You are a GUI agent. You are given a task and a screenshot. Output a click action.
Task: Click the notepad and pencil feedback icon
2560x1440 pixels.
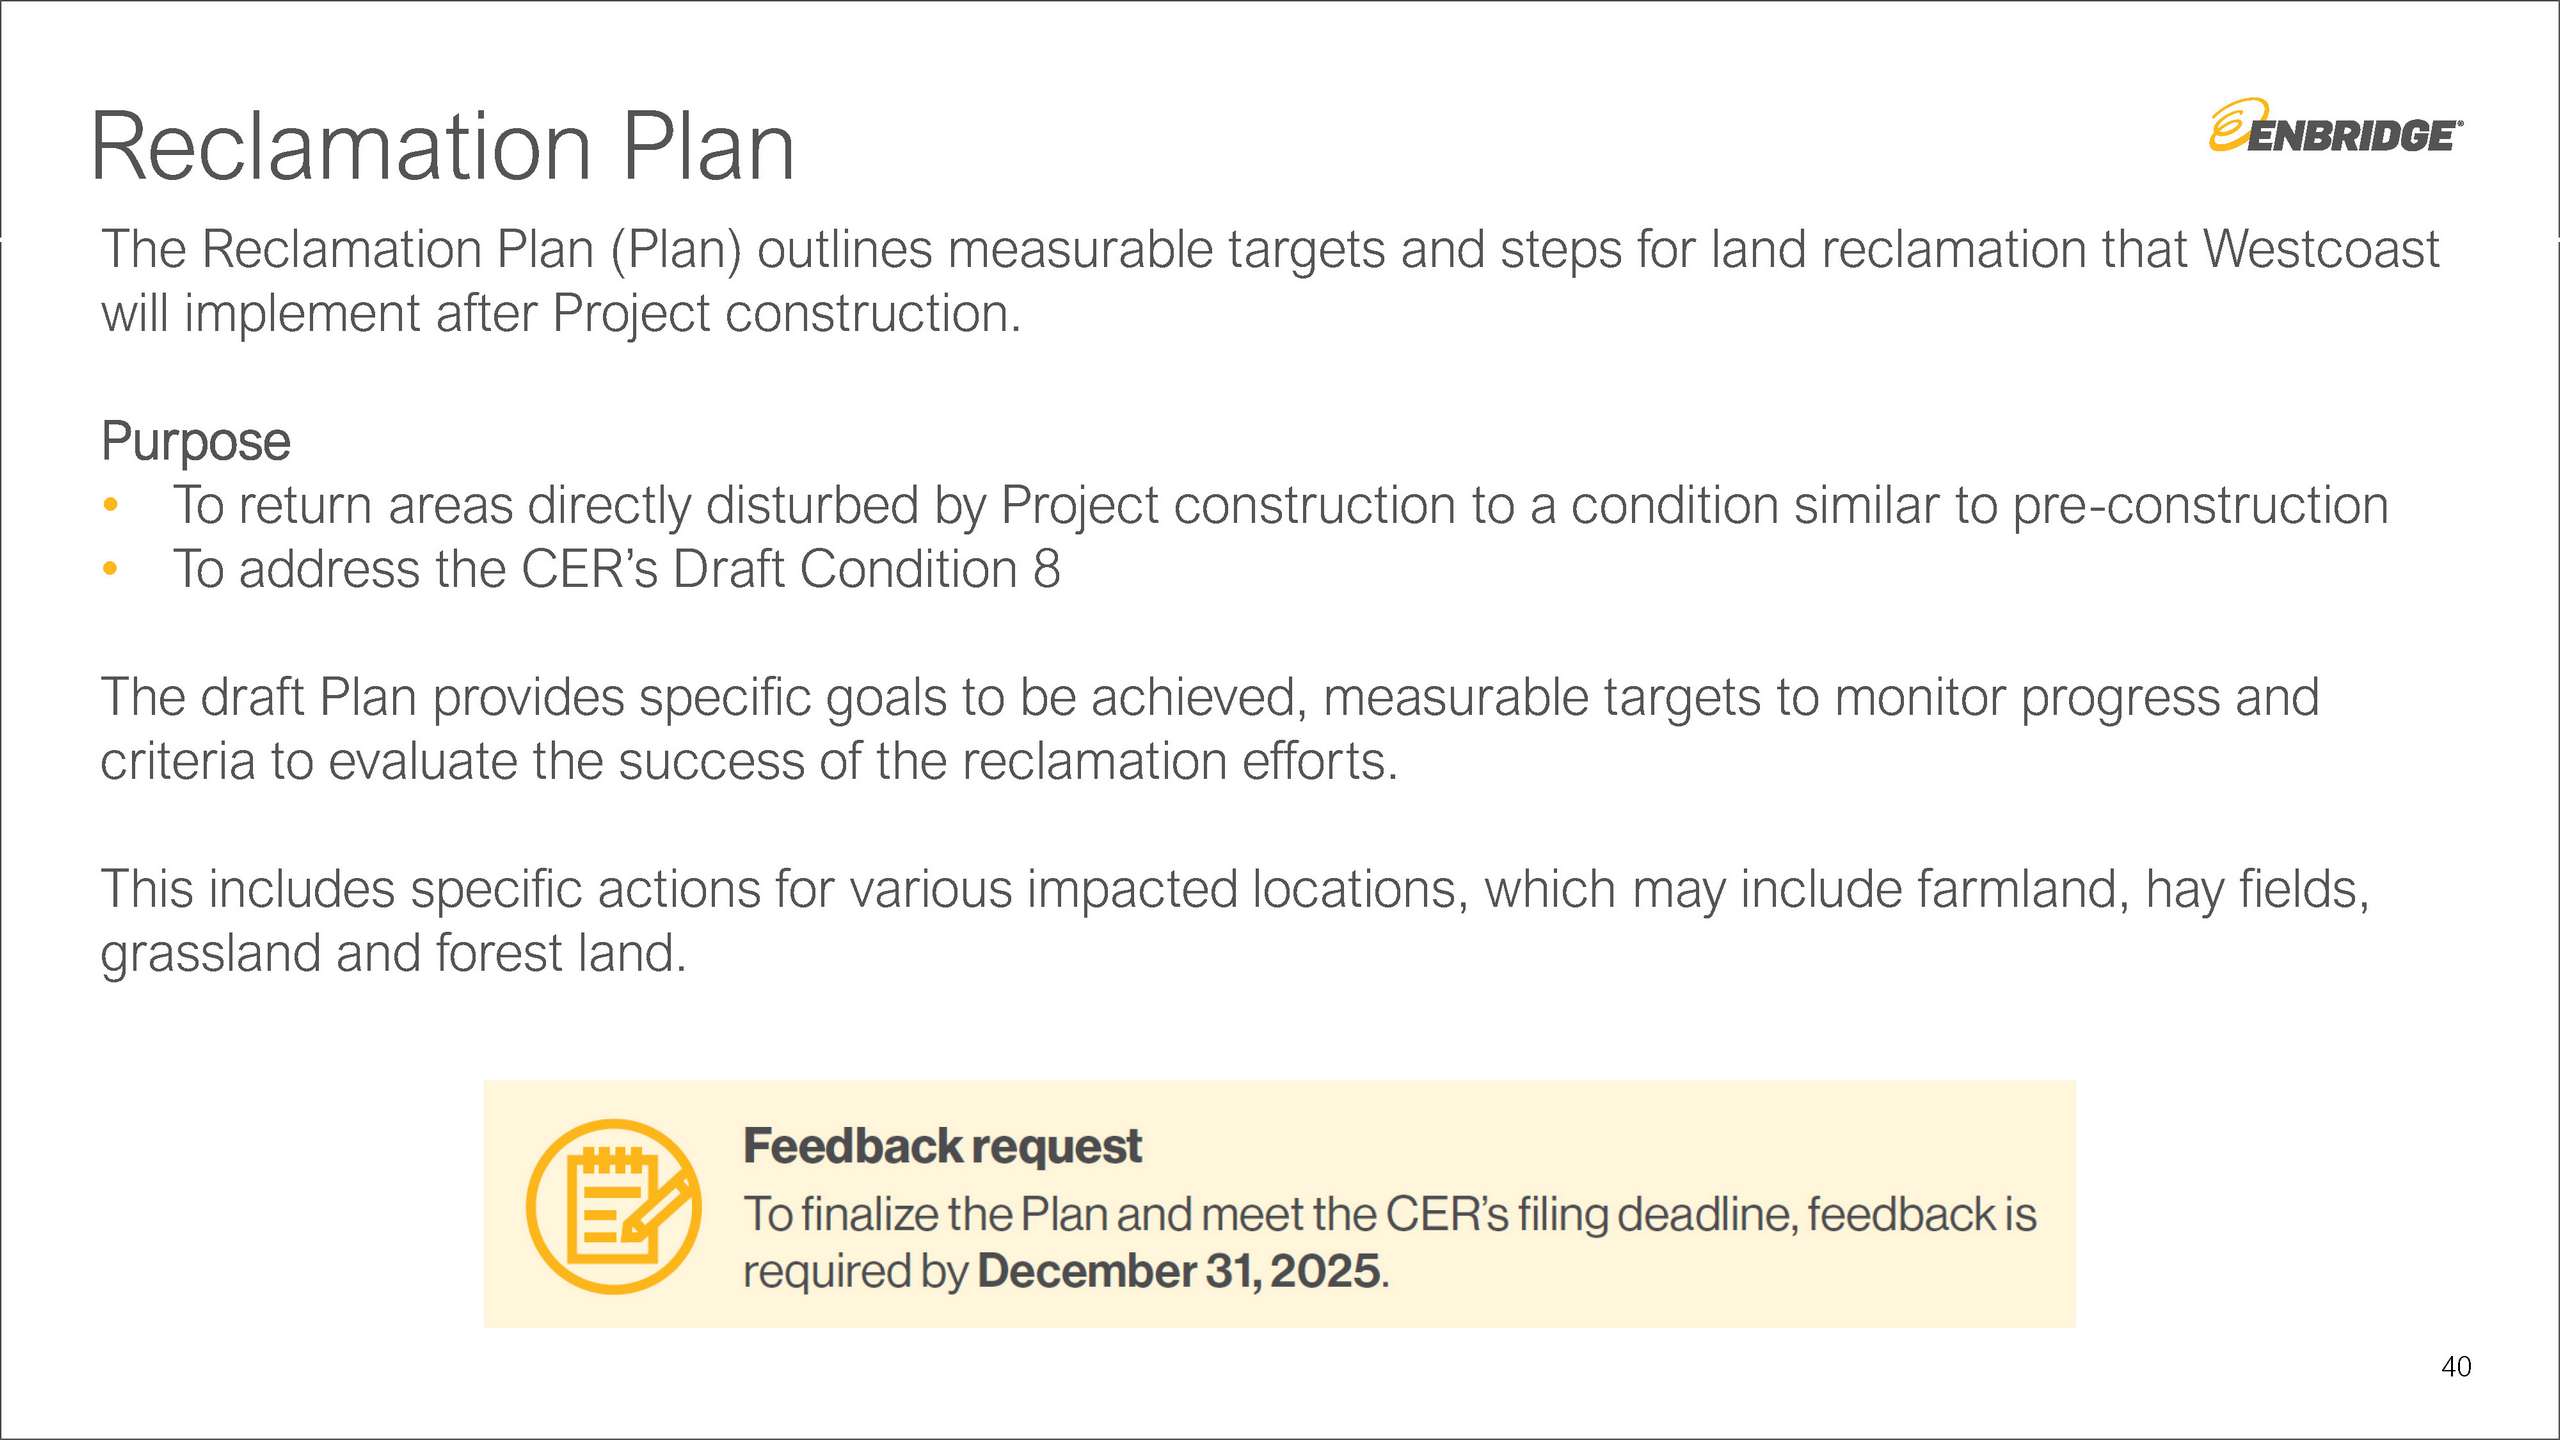coord(613,1206)
